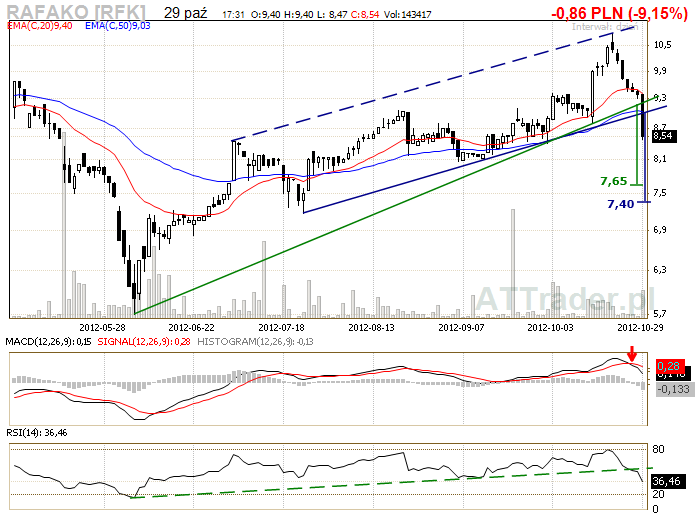Click the 9,9 price axis label
Viewport: 700px width, 522px height.
660,71
